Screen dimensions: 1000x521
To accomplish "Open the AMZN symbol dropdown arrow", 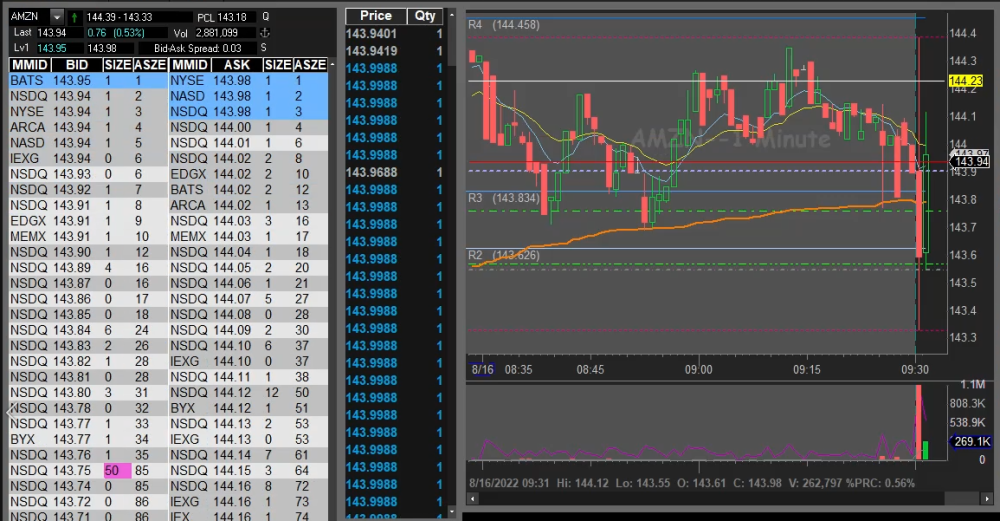I will [57, 17].
